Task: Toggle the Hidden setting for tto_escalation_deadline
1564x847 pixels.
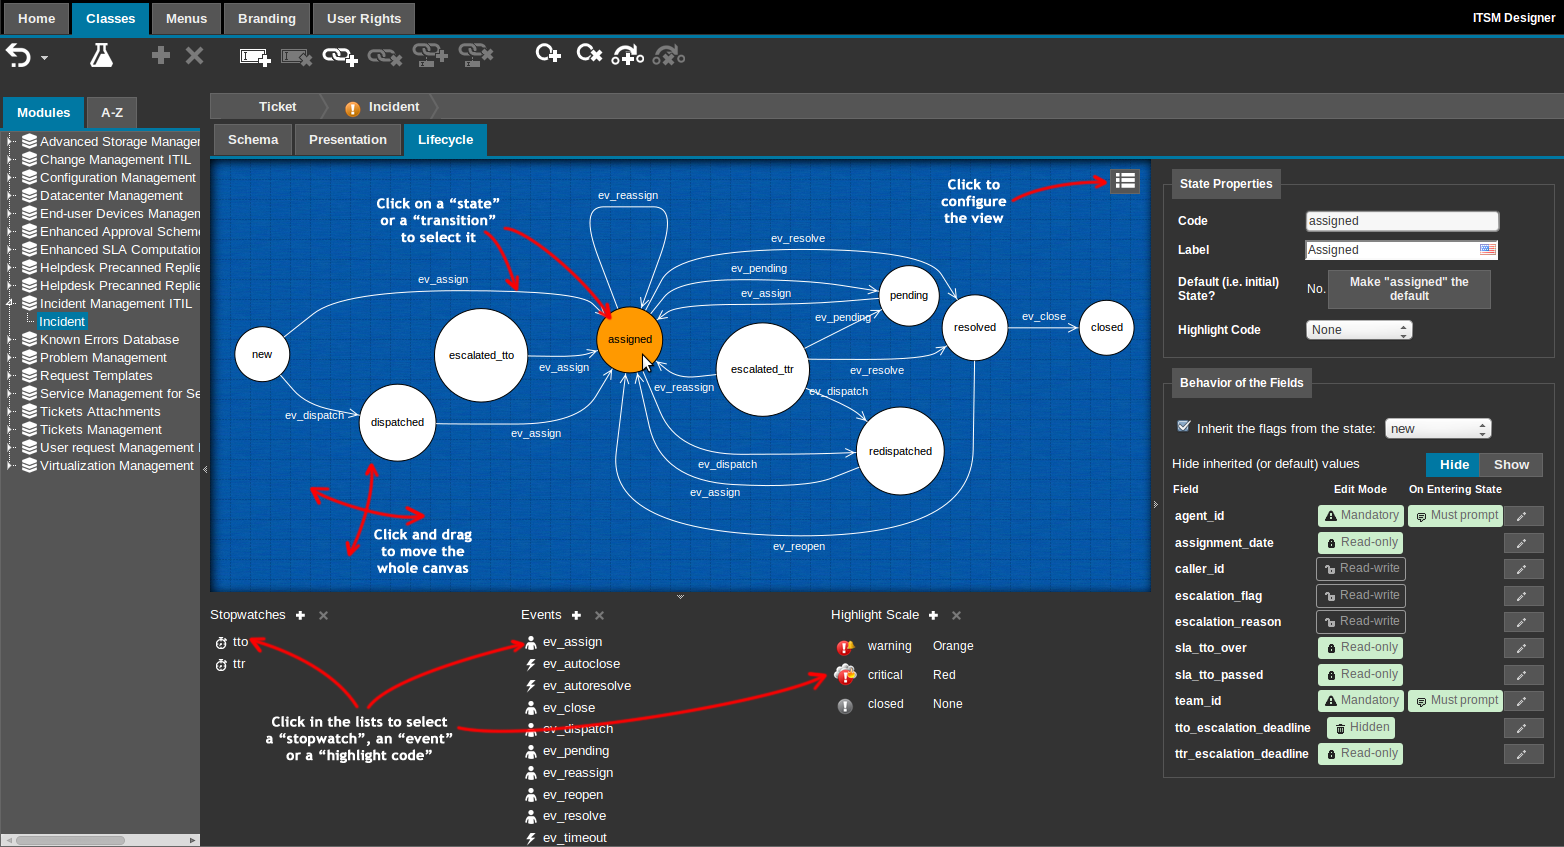Action: pos(1360,727)
